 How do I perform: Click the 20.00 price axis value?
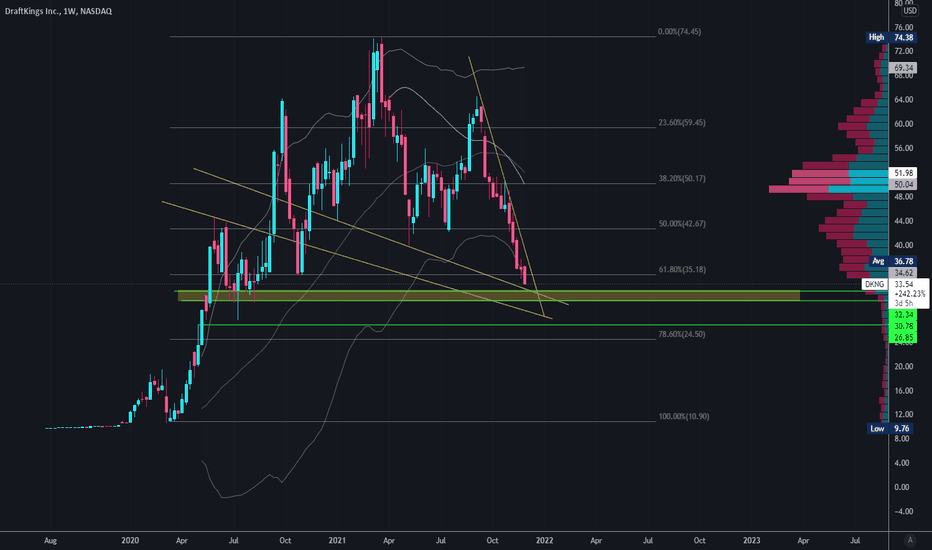[903, 366]
